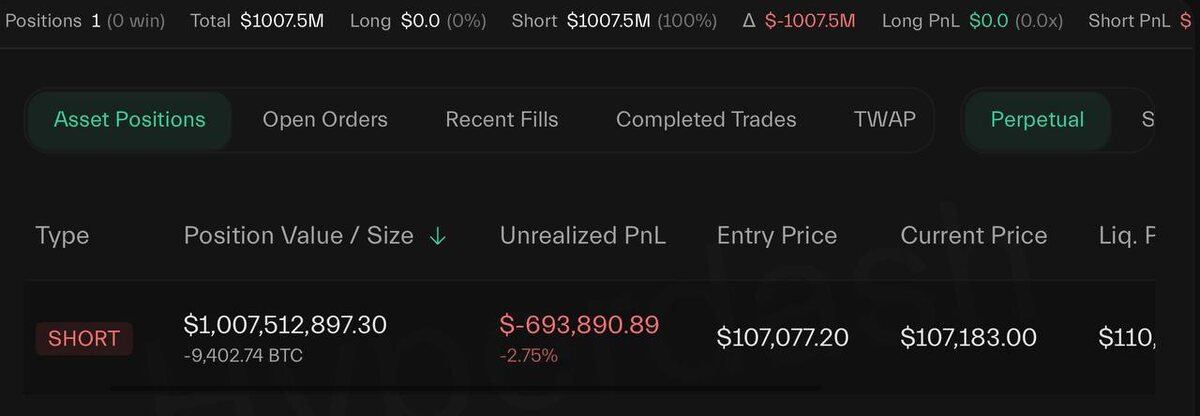Click the $1,007,512,897.30 position value
1200x416 pixels.
point(285,325)
